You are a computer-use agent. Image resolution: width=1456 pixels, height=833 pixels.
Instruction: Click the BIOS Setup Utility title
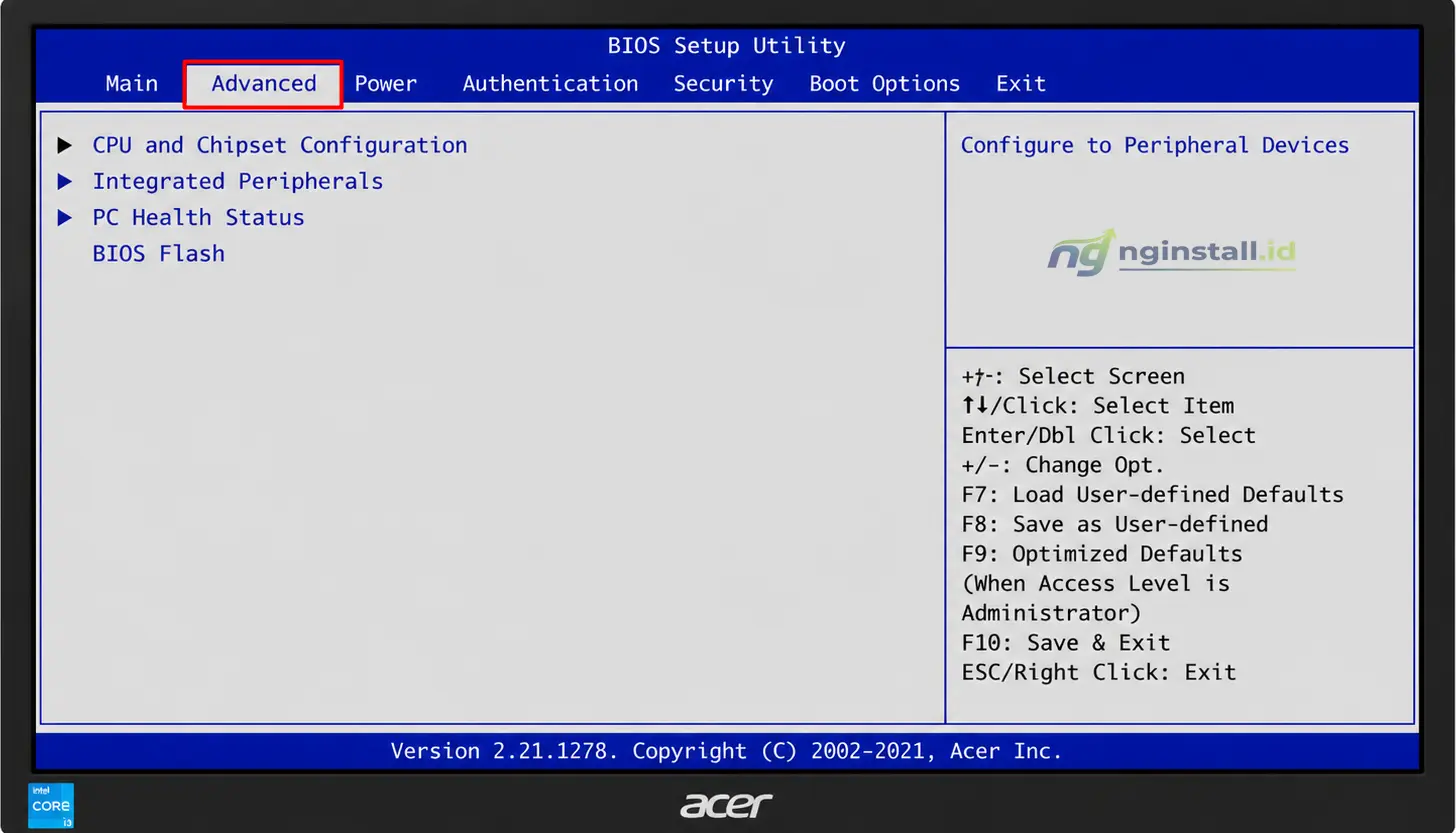727,46
